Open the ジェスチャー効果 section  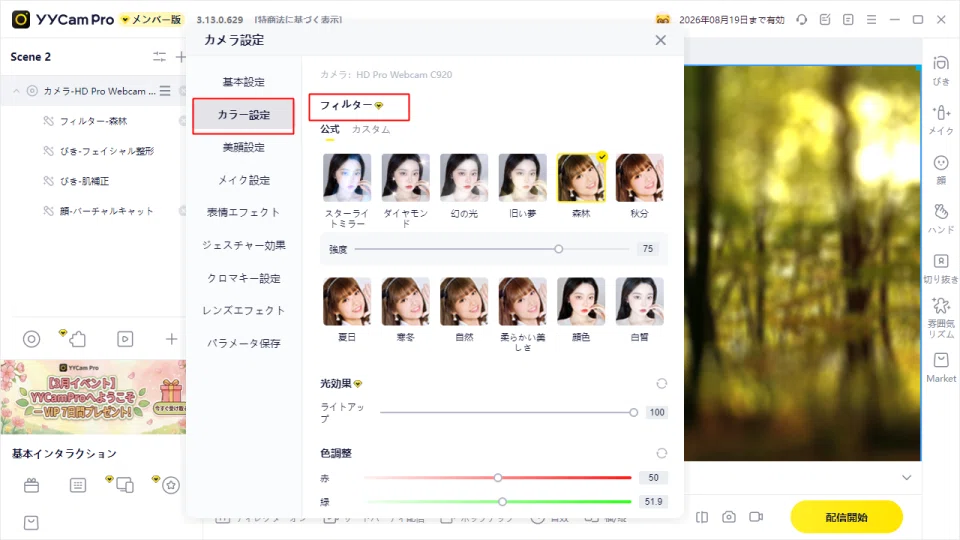tap(243, 246)
